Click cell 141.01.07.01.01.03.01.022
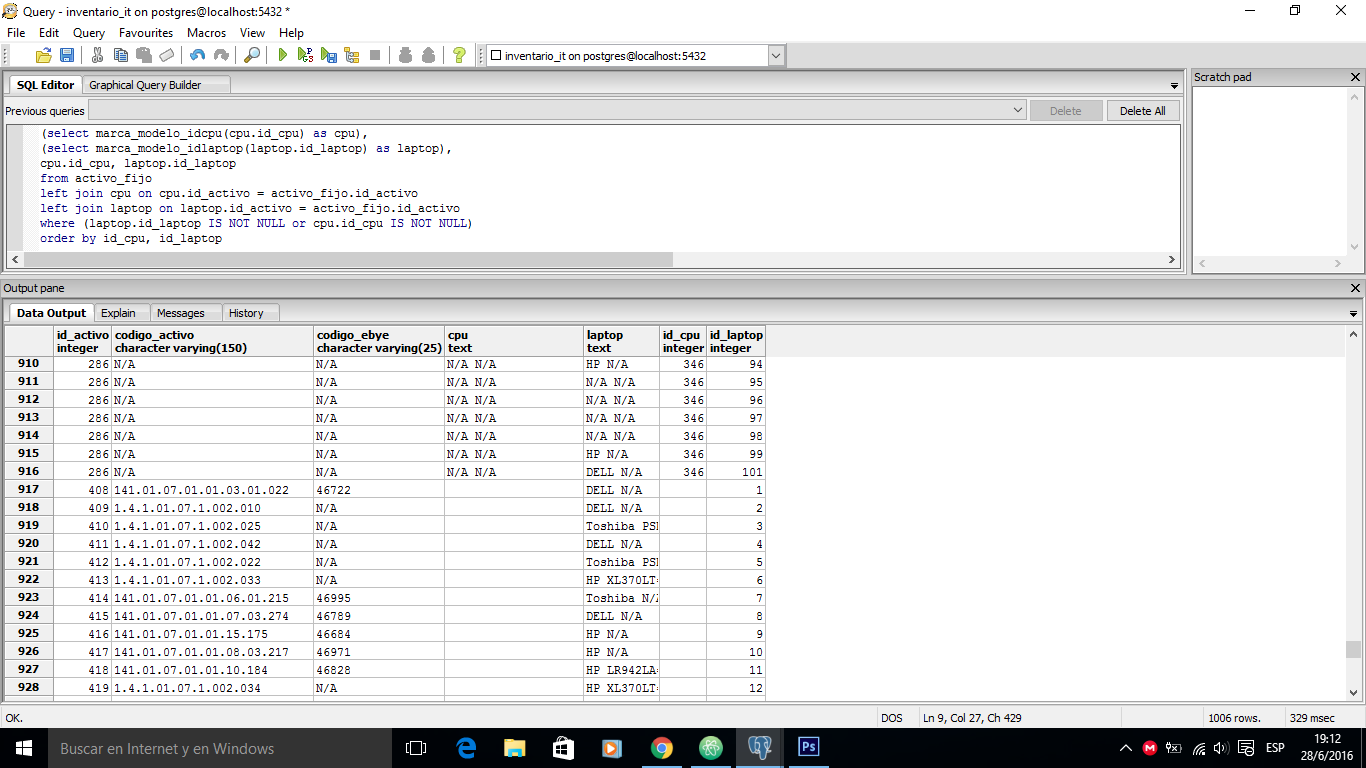This screenshot has height=768, width=1366. click(x=212, y=490)
